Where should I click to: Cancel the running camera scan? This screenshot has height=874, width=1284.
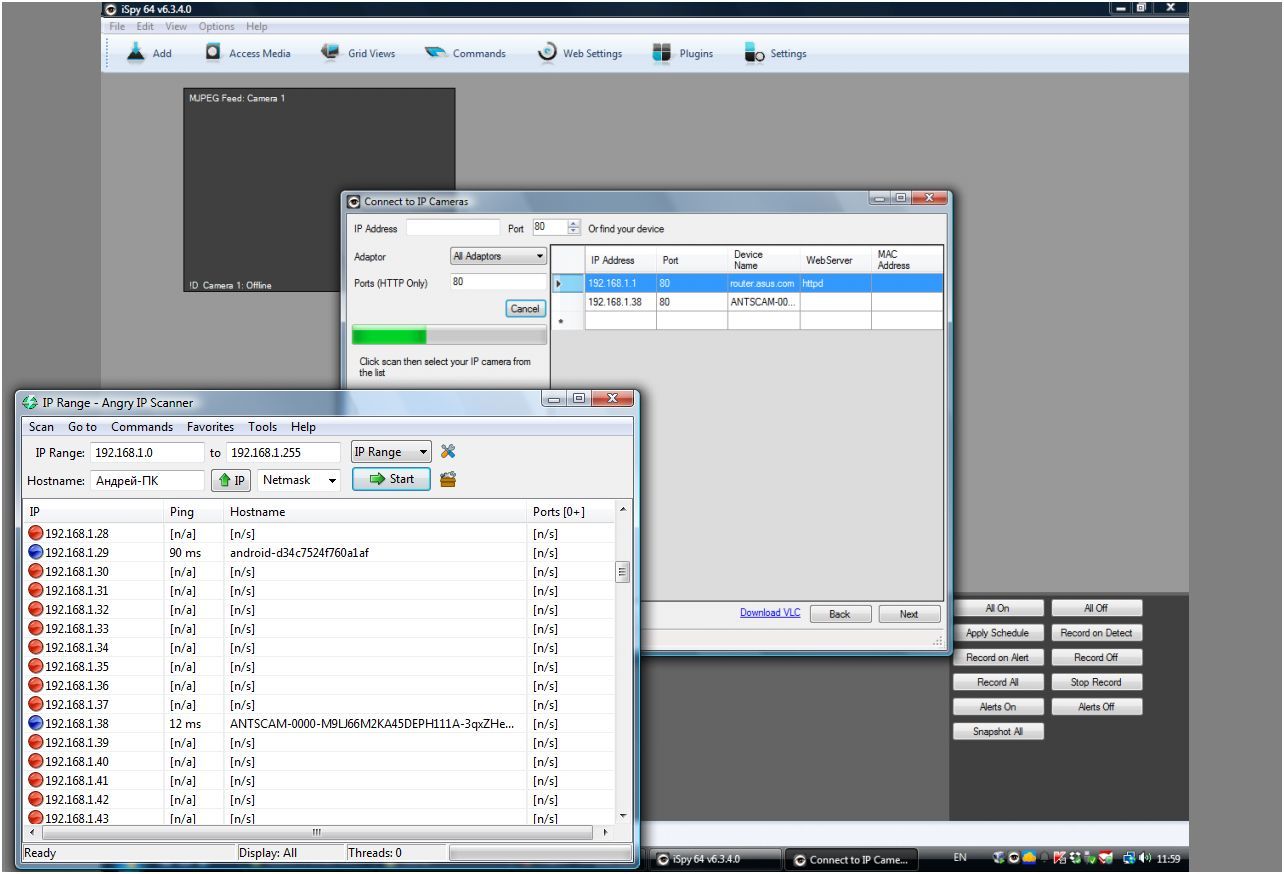[524, 309]
